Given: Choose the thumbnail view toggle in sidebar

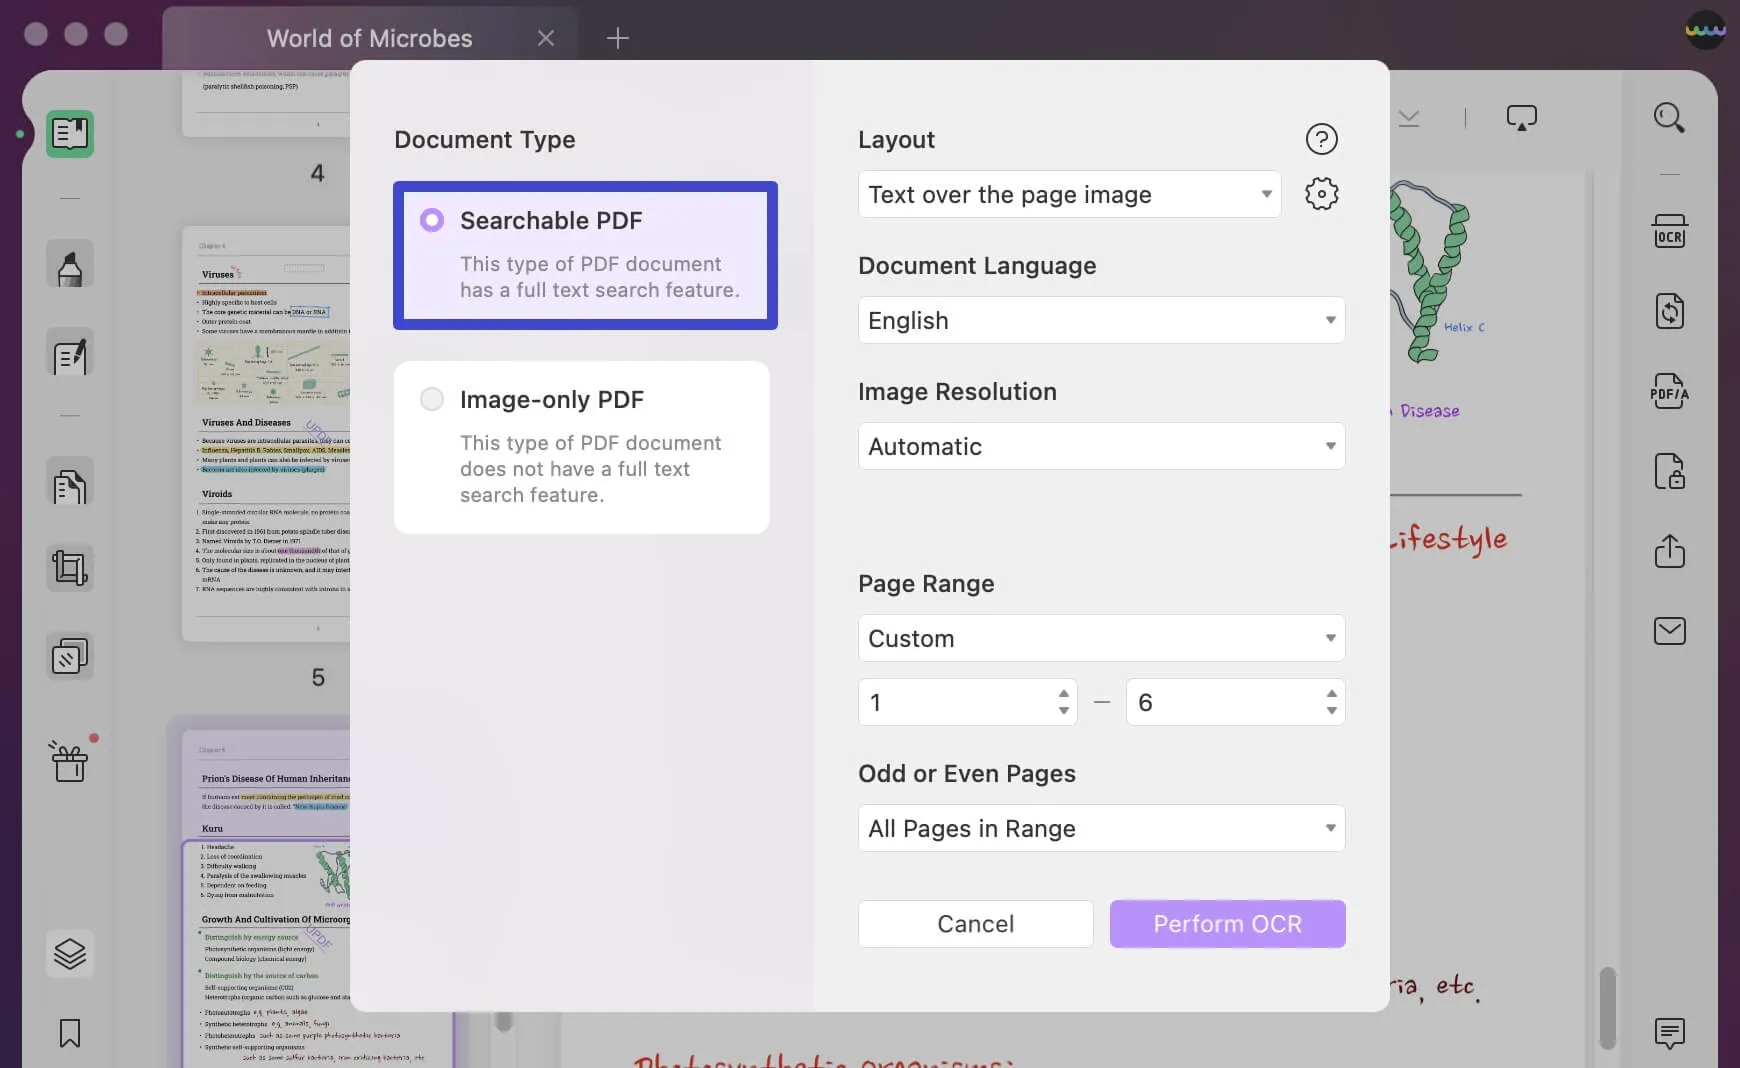Looking at the screenshot, I should (x=69, y=133).
